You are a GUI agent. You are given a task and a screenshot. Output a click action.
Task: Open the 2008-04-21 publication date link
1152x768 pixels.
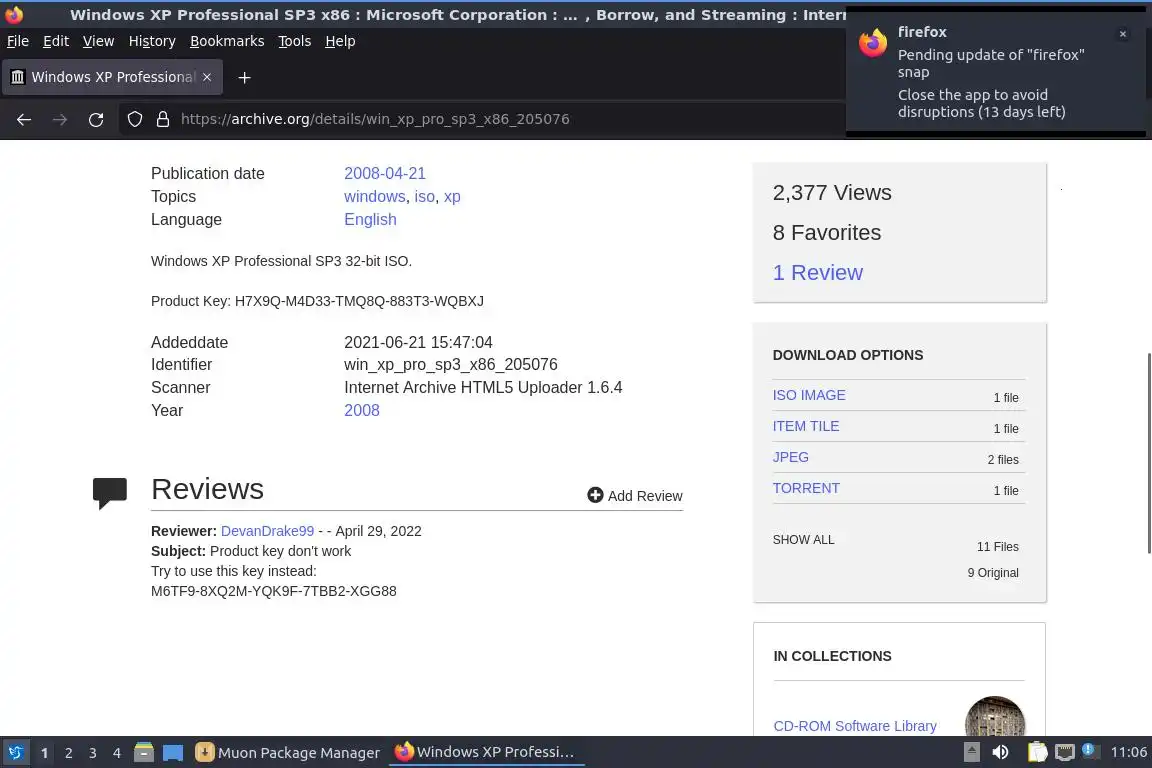[385, 173]
